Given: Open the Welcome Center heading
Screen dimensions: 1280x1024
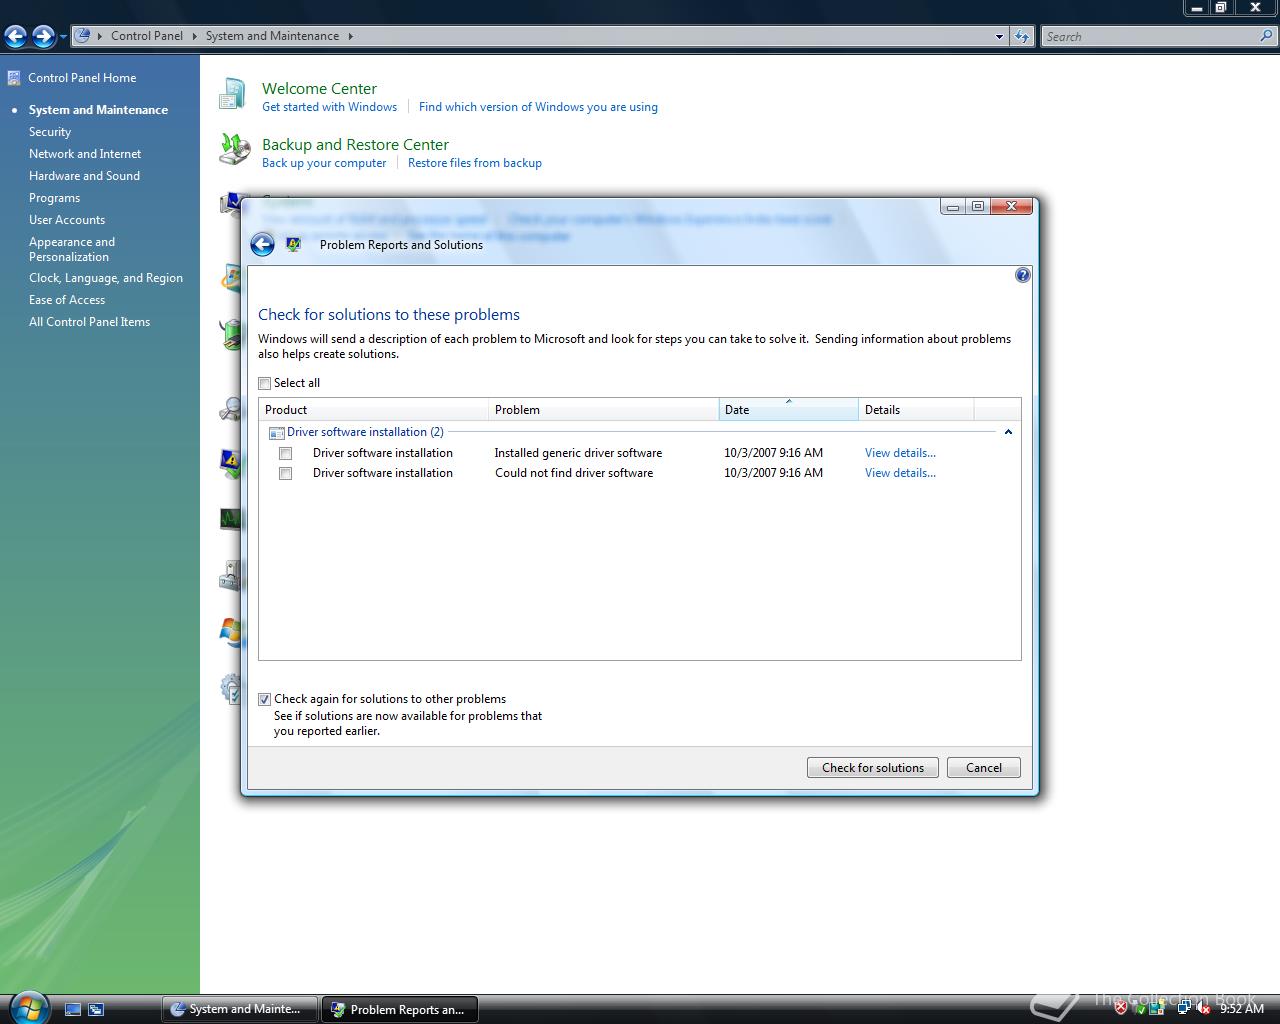Looking at the screenshot, I should [x=319, y=88].
